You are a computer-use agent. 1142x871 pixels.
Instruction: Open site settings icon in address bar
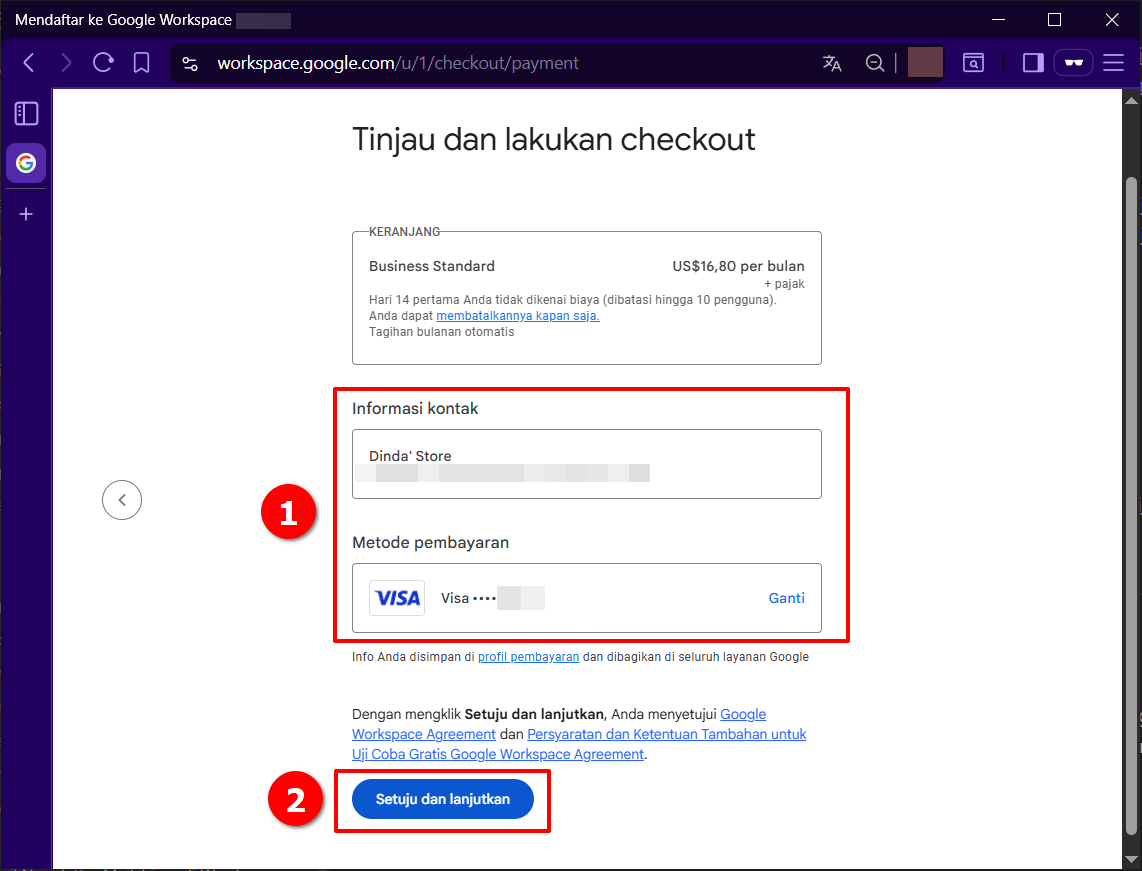190,63
